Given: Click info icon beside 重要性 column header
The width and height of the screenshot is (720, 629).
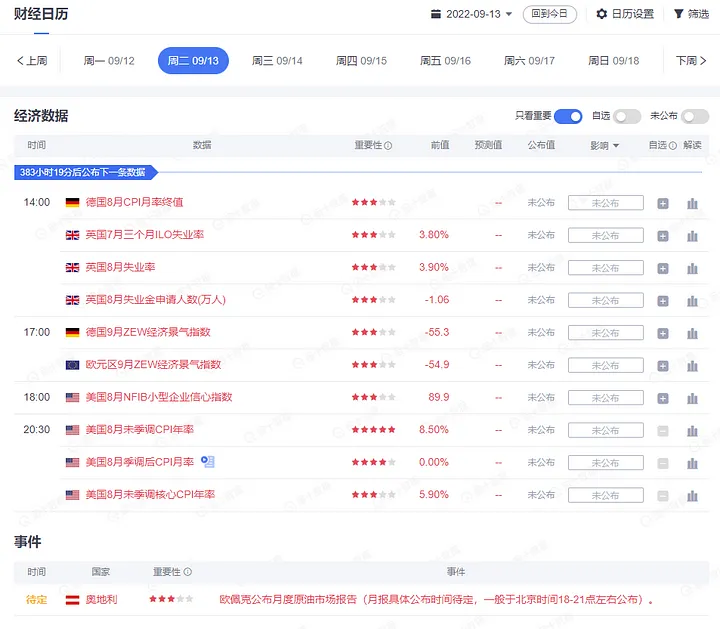Looking at the screenshot, I should [x=388, y=146].
